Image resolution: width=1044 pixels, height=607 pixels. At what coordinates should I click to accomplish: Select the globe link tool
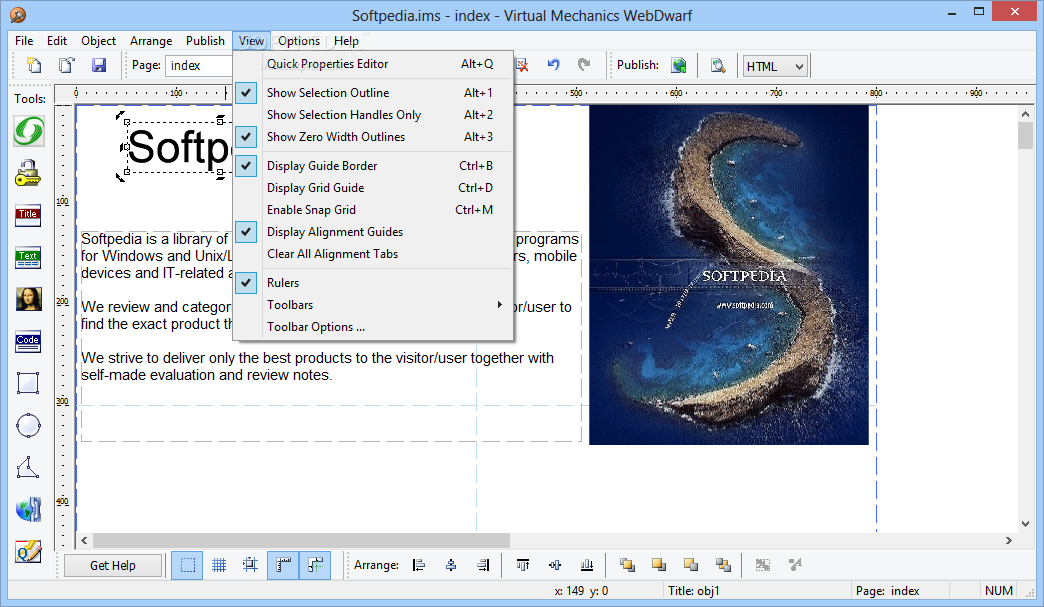(x=29, y=509)
